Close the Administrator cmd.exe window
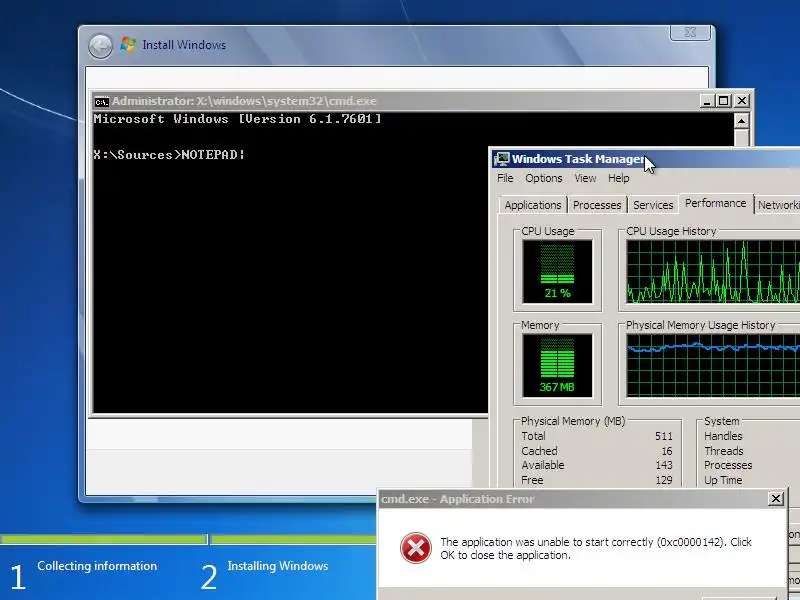 [x=741, y=101]
